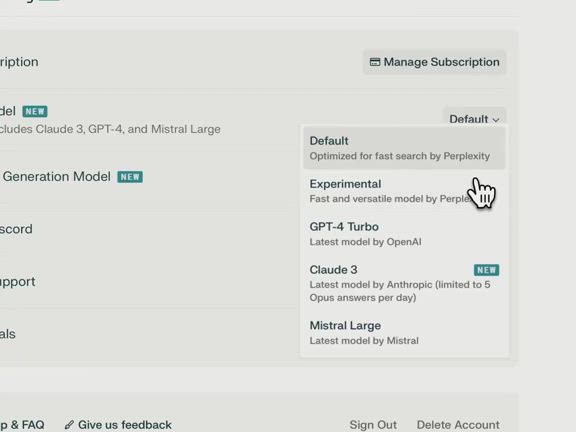
Task: Click the Sign Out link
Action: [x=373, y=425]
